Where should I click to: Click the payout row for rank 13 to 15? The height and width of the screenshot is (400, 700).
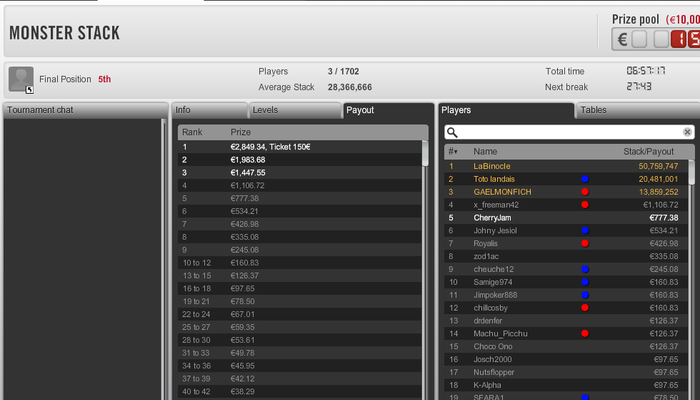click(300, 276)
